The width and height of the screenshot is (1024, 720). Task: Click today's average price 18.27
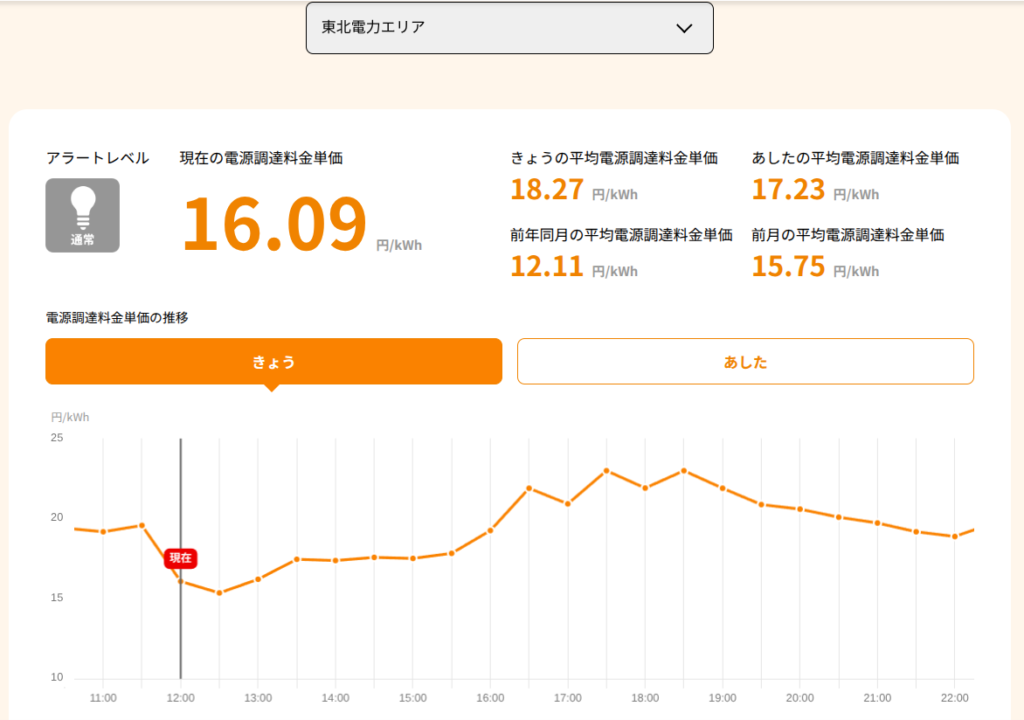pyautogui.click(x=547, y=189)
